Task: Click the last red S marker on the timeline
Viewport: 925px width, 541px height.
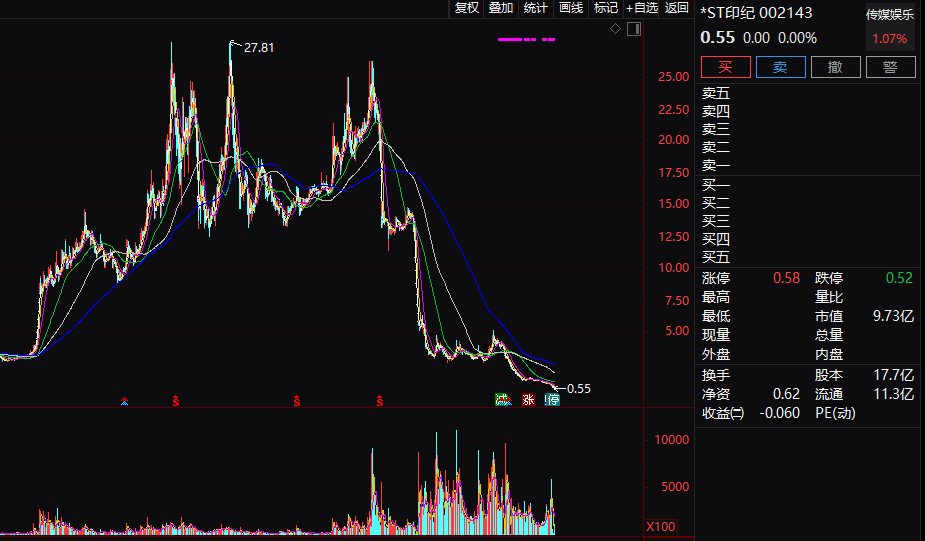Action: tap(380, 402)
